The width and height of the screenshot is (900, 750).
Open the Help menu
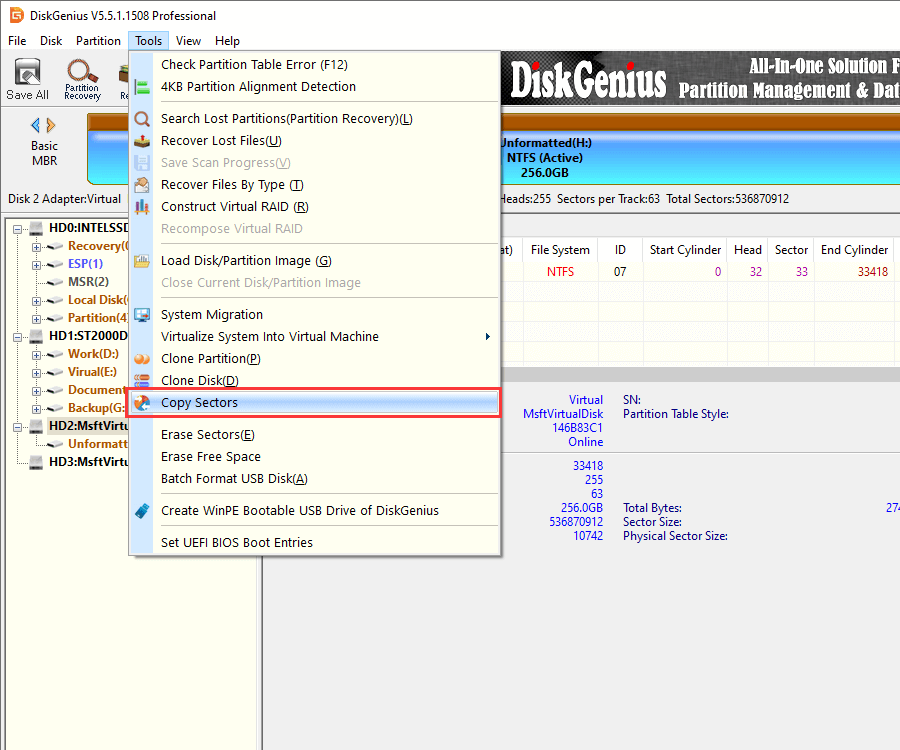click(227, 41)
